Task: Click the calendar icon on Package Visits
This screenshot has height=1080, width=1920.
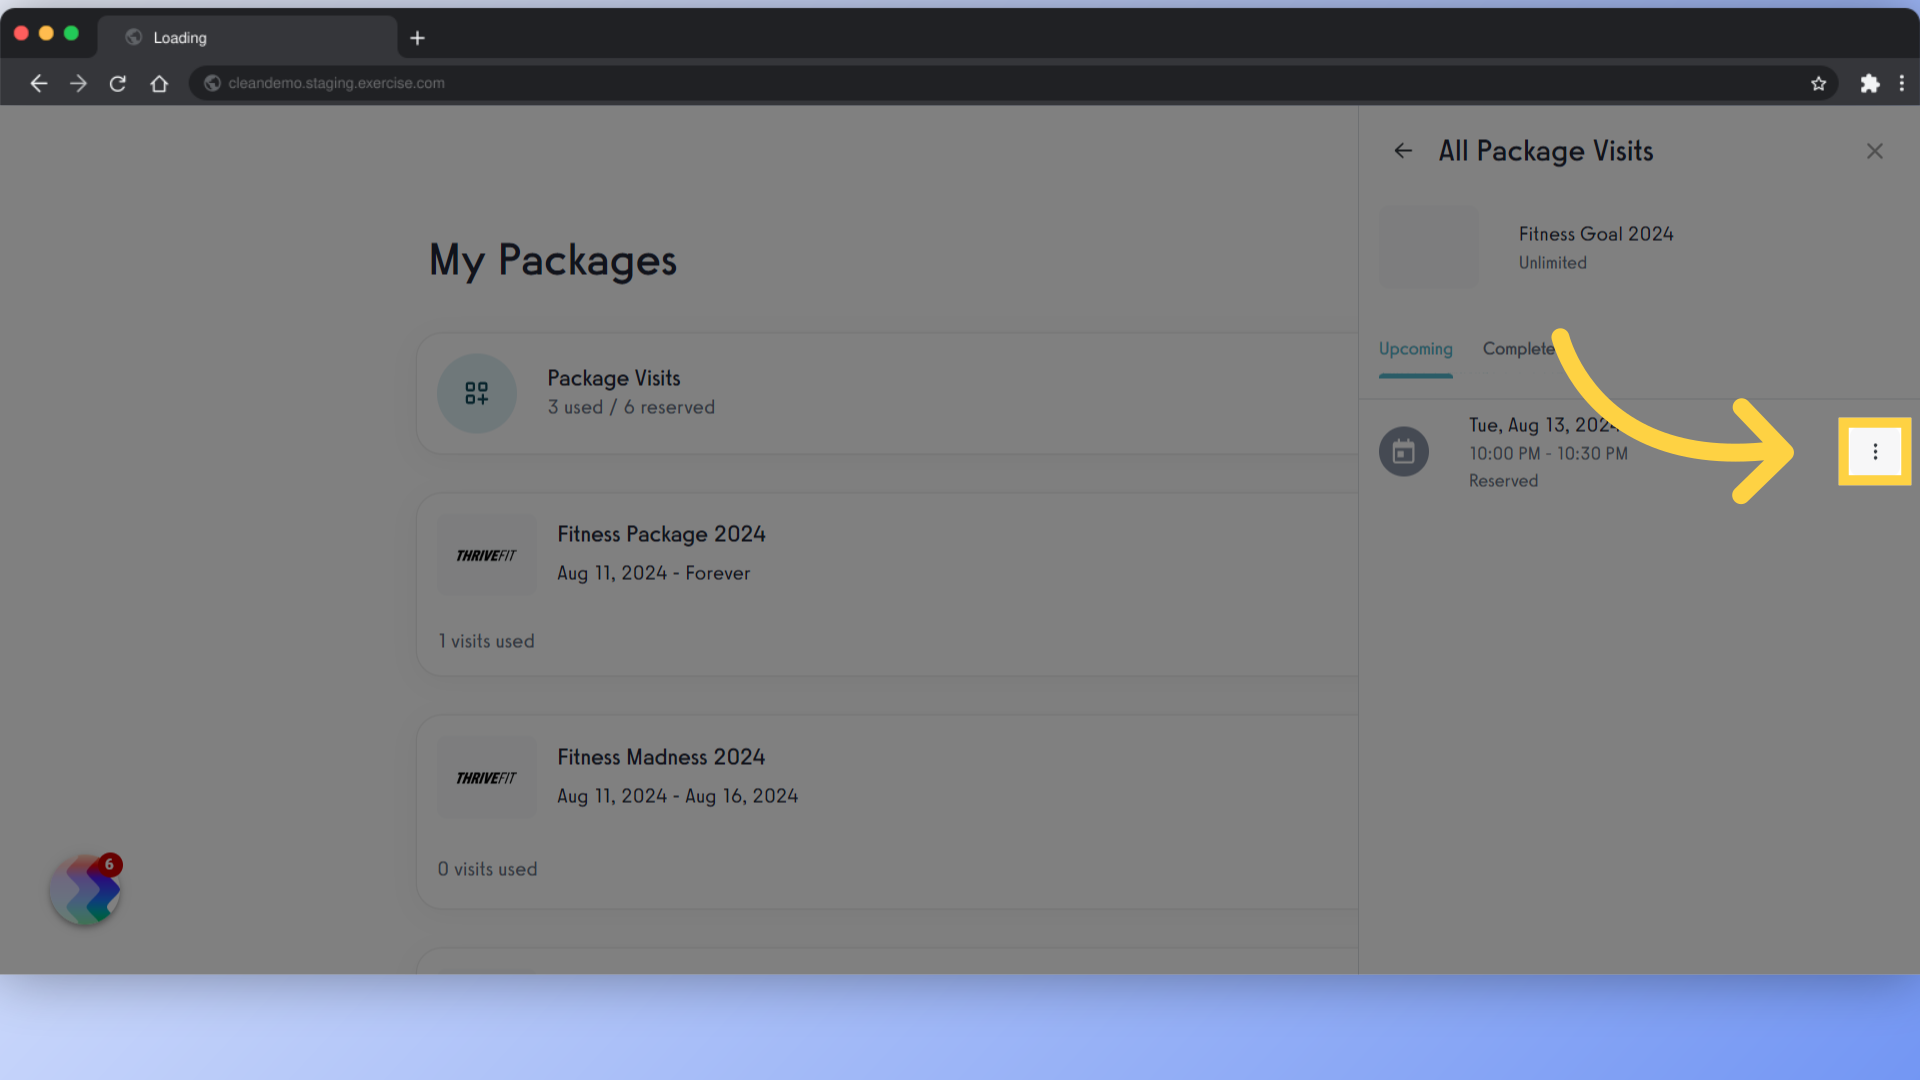Action: [1403, 451]
